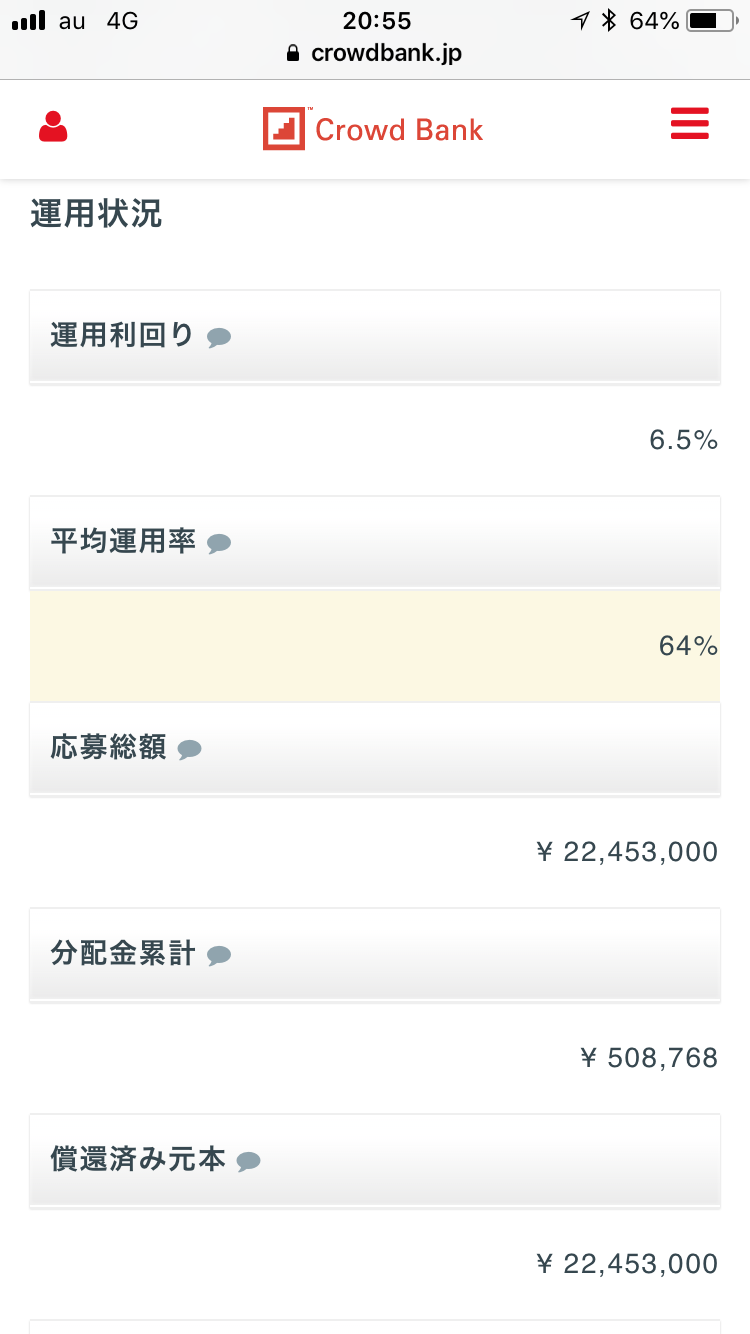
Task: Tap the 運用状況 section heading
Action: pos(96,214)
